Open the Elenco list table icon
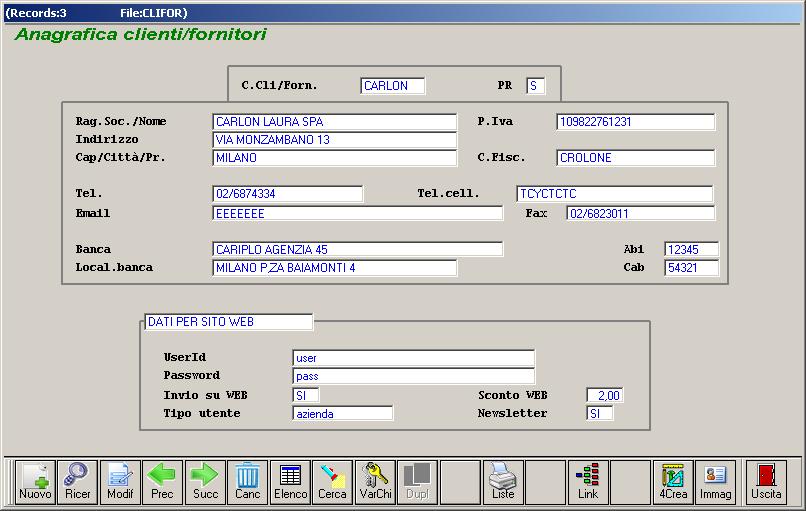 click(x=290, y=482)
